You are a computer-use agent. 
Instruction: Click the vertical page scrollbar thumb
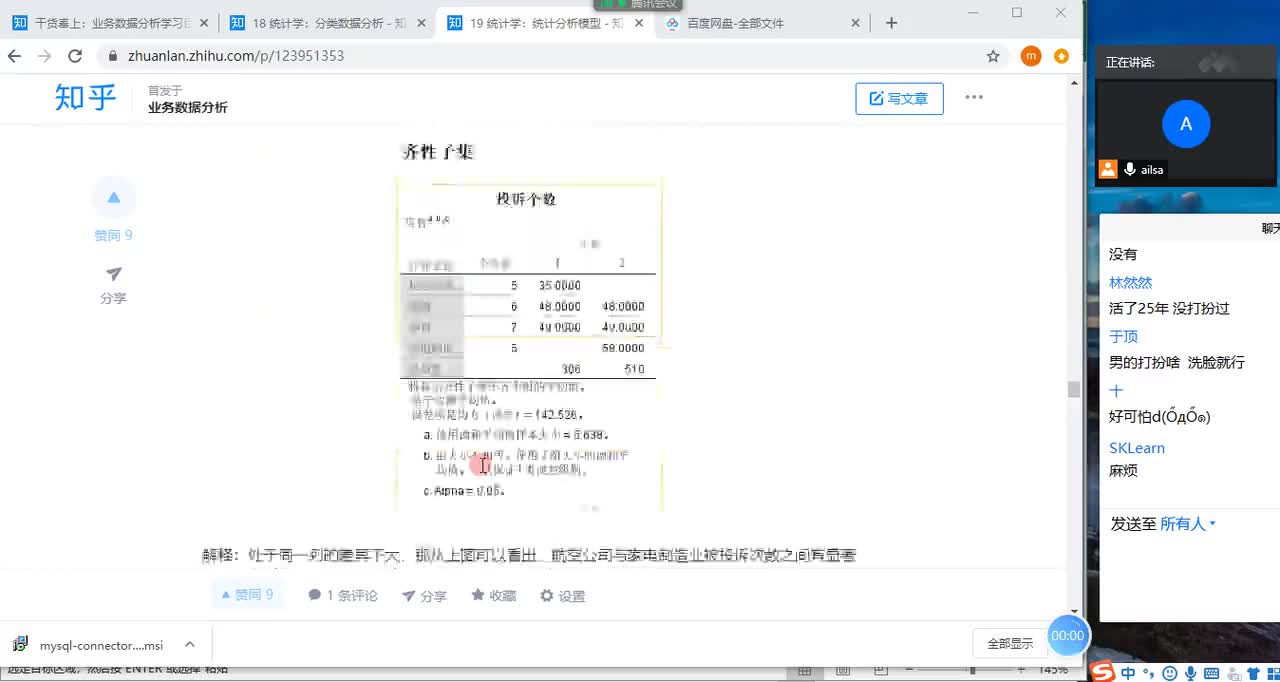[x=1074, y=389]
